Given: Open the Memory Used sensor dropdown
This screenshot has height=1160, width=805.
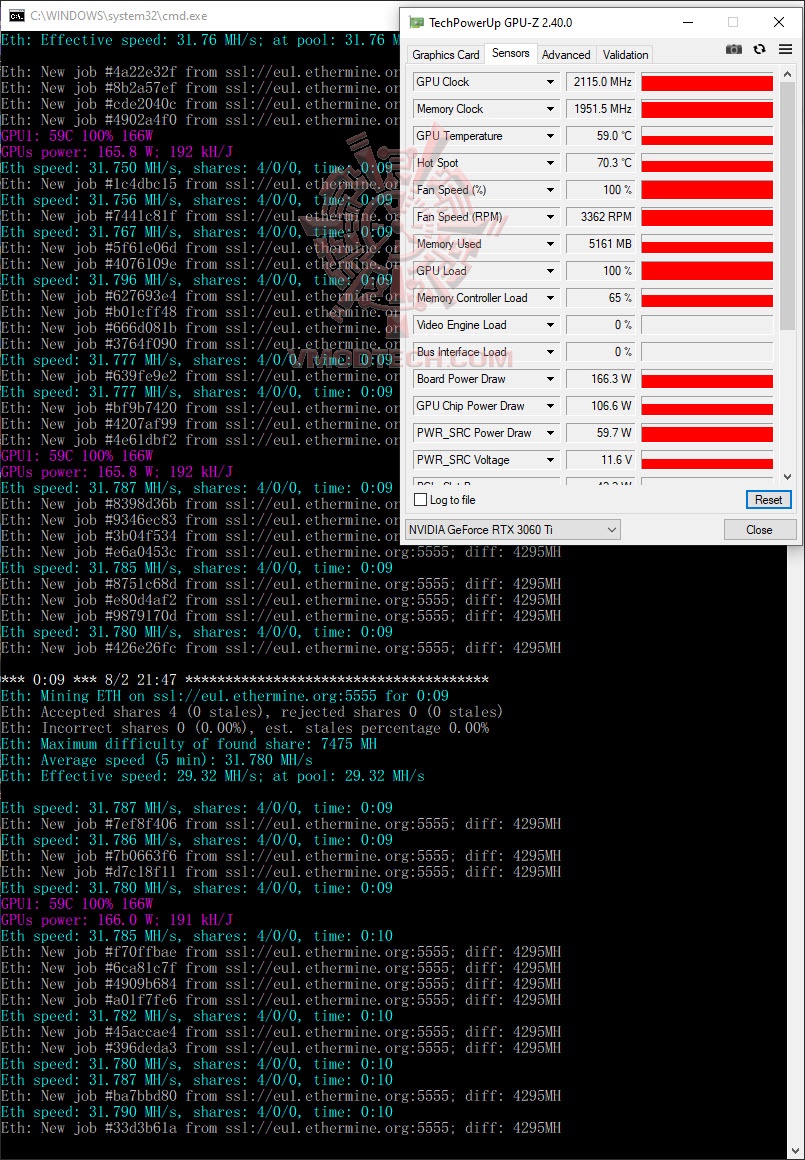Looking at the screenshot, I should (550, 244).
